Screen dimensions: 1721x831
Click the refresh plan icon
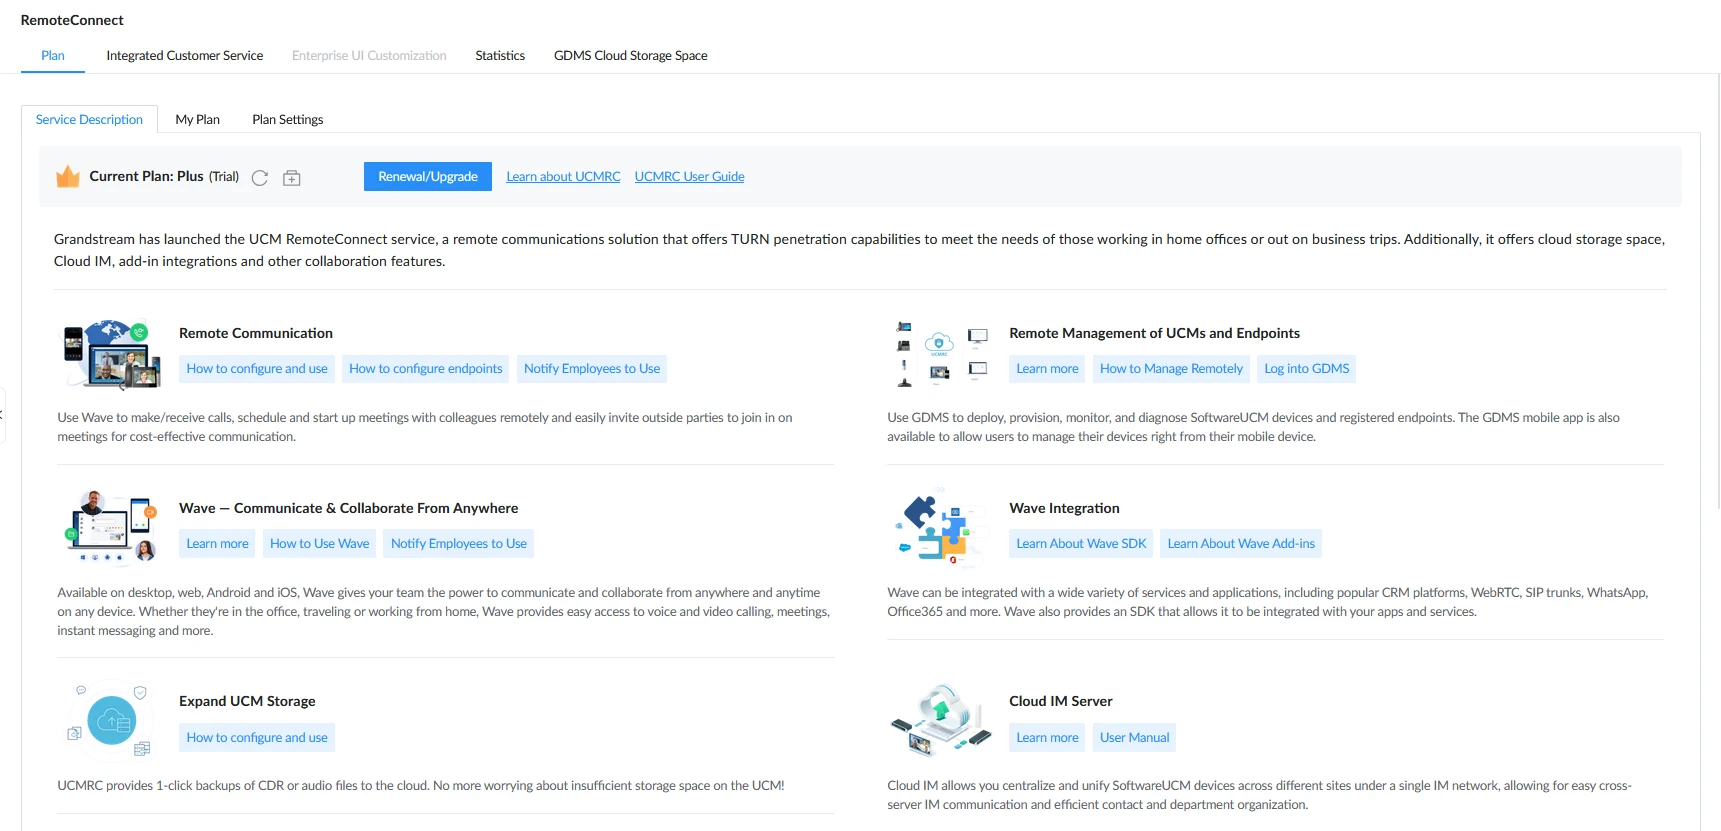coord(260,178)
